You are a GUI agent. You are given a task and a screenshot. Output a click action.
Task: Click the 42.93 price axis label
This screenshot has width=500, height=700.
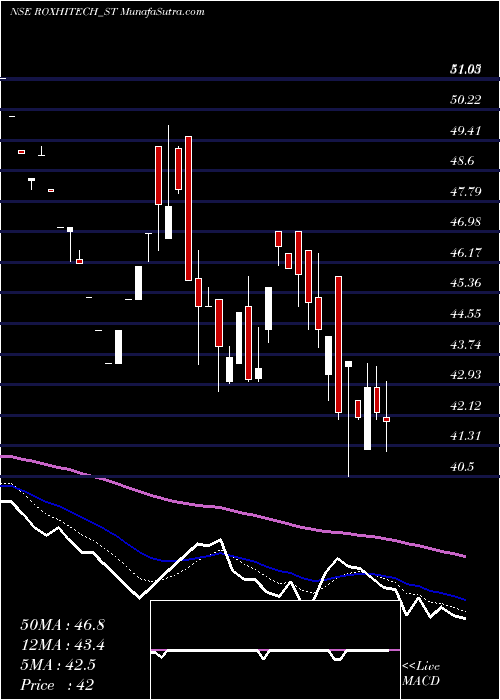pos(466,375)
